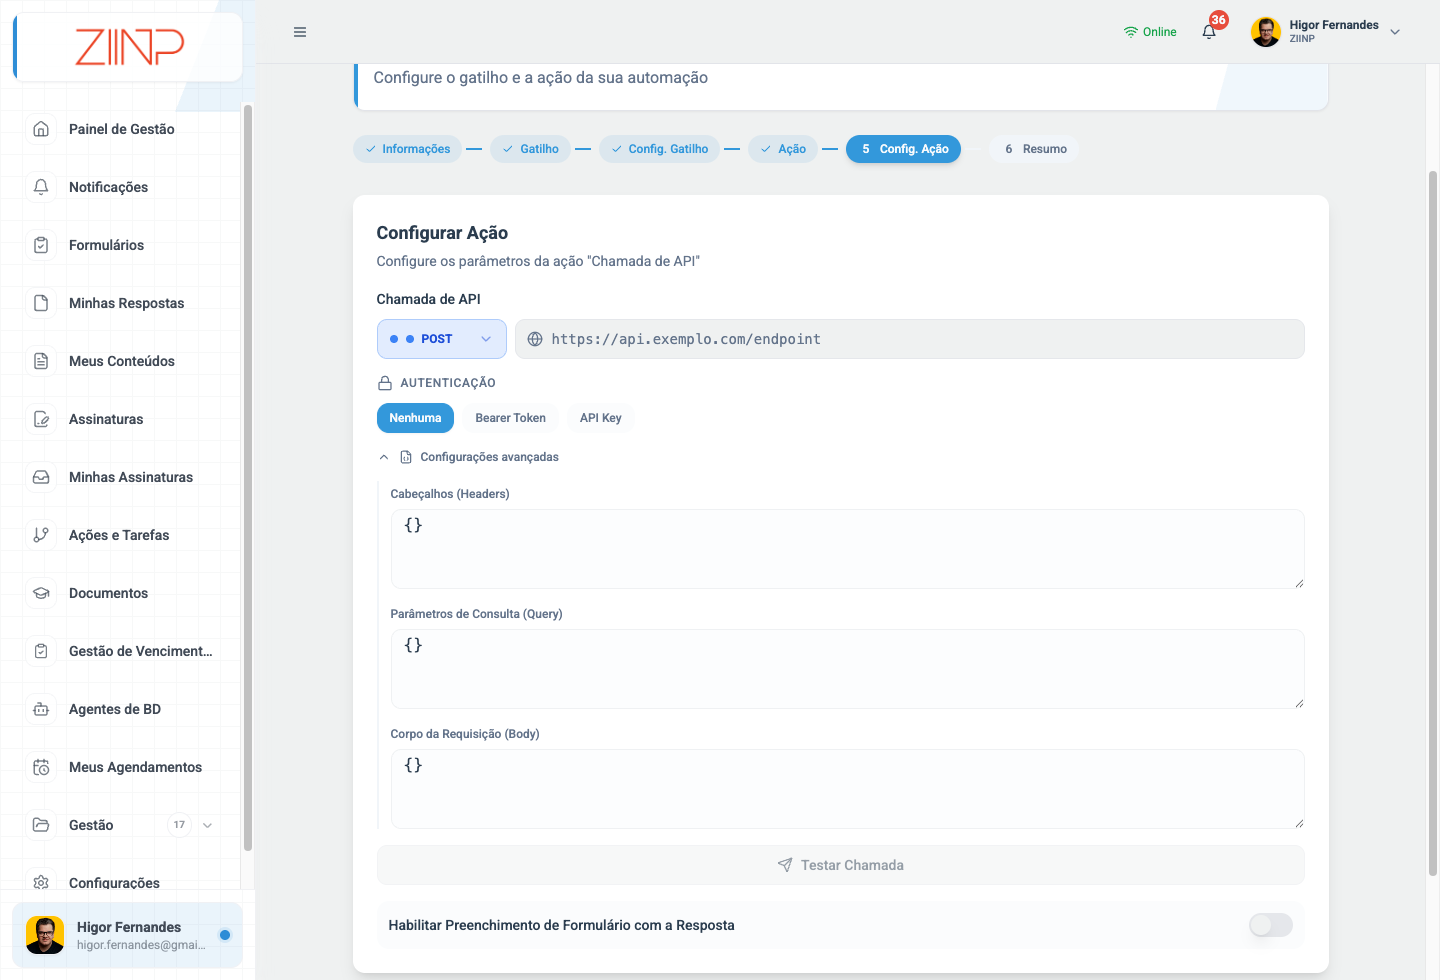This screenshot has height=980, width=1440.
Task: Open the POST method dropdown
Action: [442, 339]
